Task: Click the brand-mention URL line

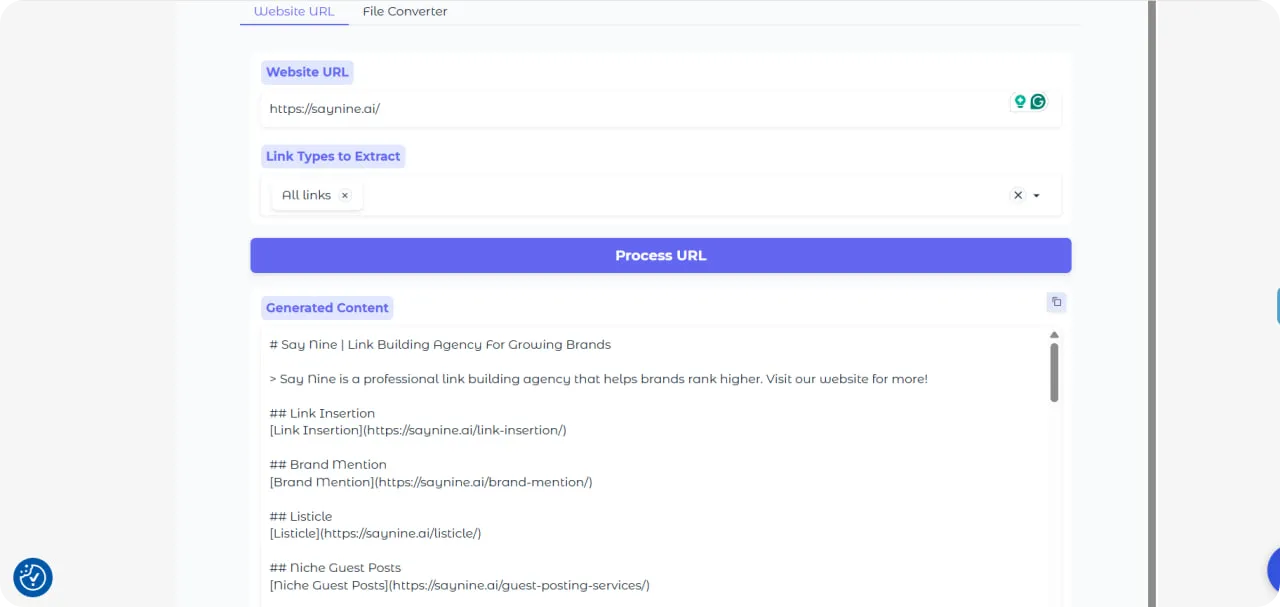Action: point(431,482)
